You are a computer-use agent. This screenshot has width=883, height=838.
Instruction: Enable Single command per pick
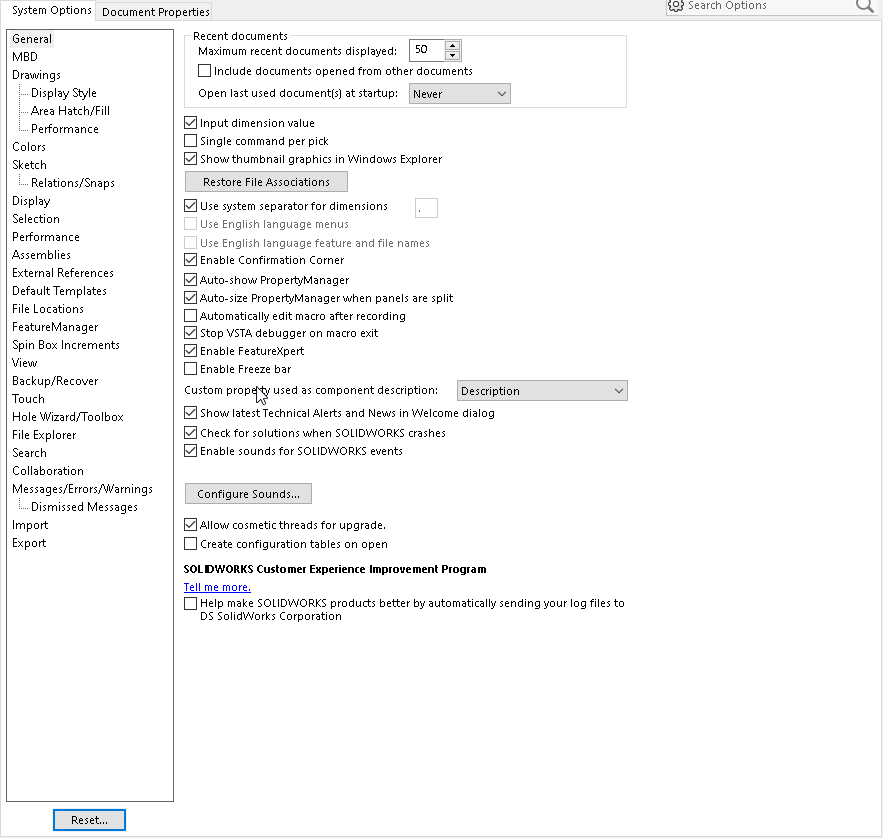190,141
